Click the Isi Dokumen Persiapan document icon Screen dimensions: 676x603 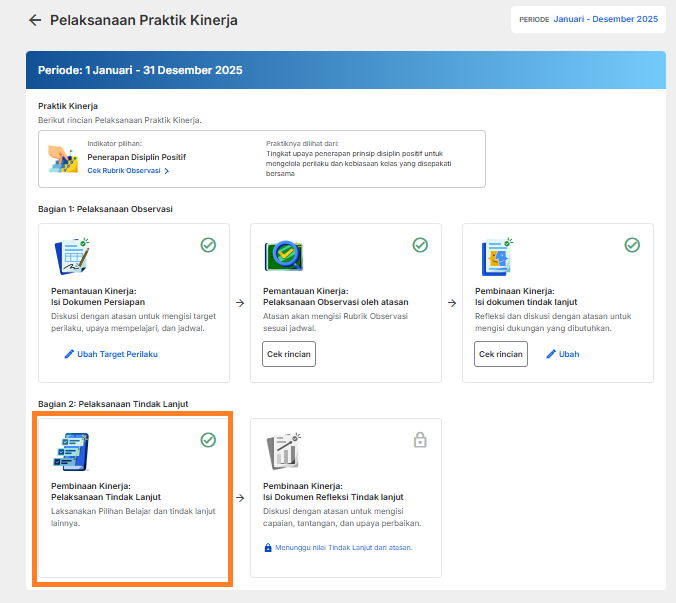click(x=72, y=256)
